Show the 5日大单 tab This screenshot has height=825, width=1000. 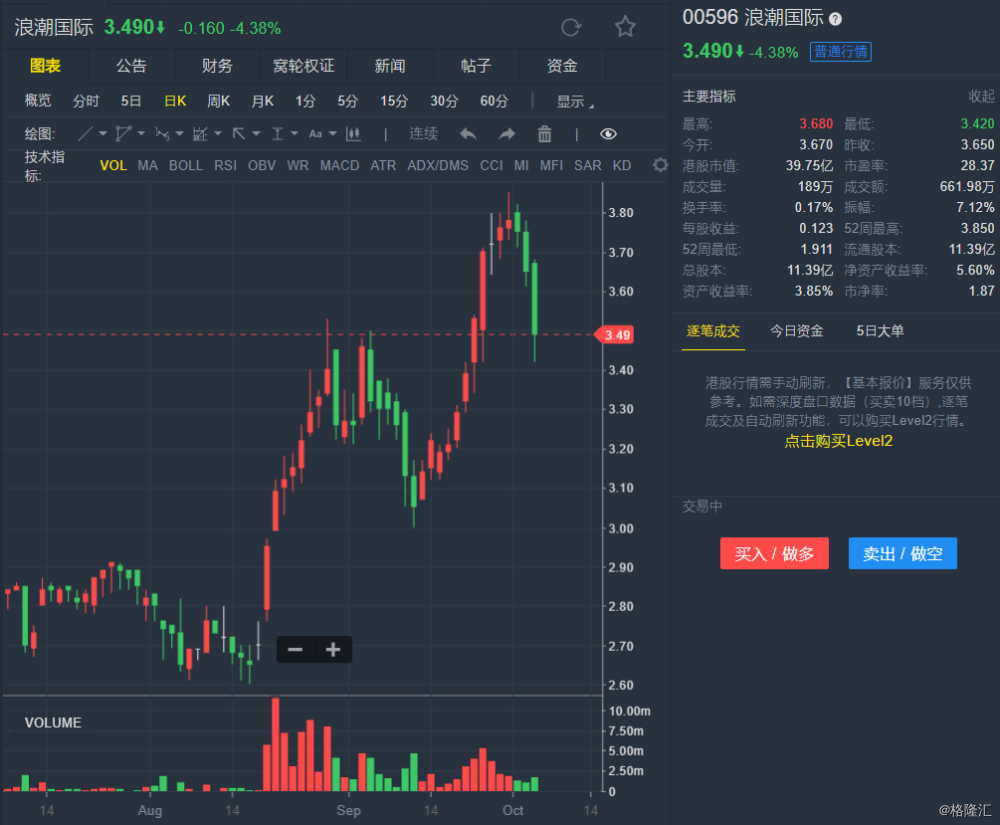point(880,331)
